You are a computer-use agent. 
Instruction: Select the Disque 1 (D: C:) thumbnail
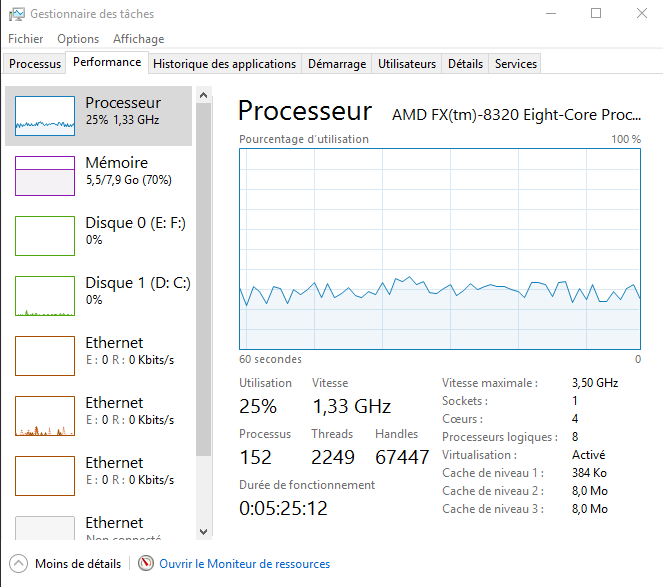[x=45, y=296]
